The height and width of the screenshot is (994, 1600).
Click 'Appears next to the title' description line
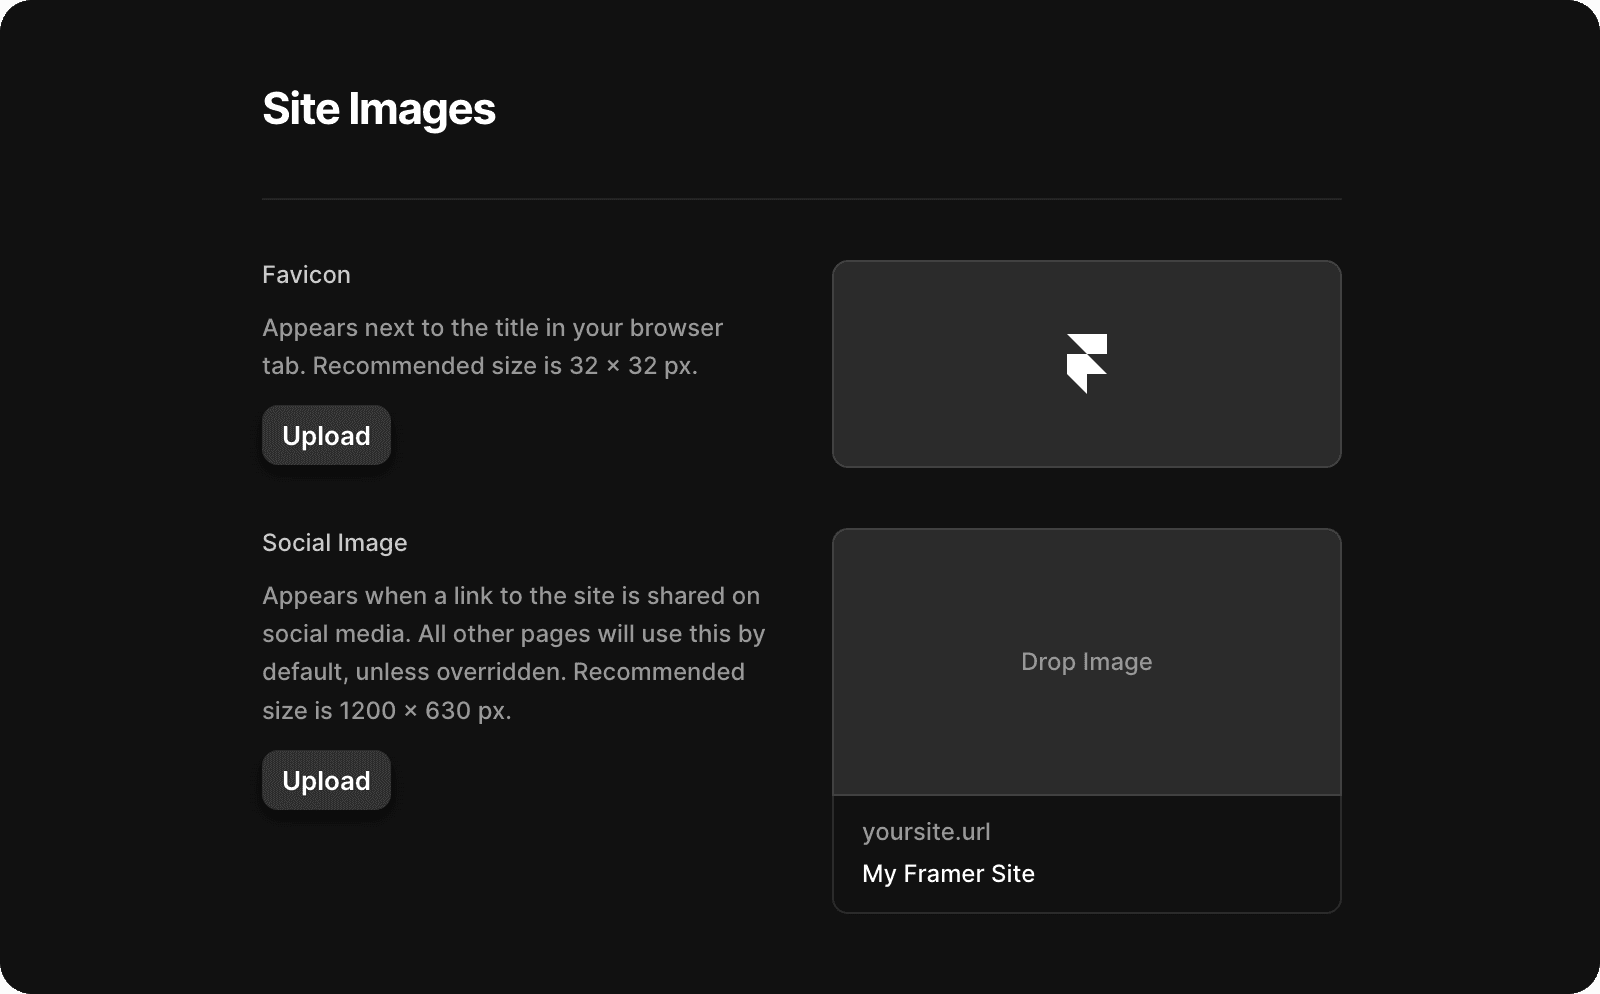click(x=492, y=328)
